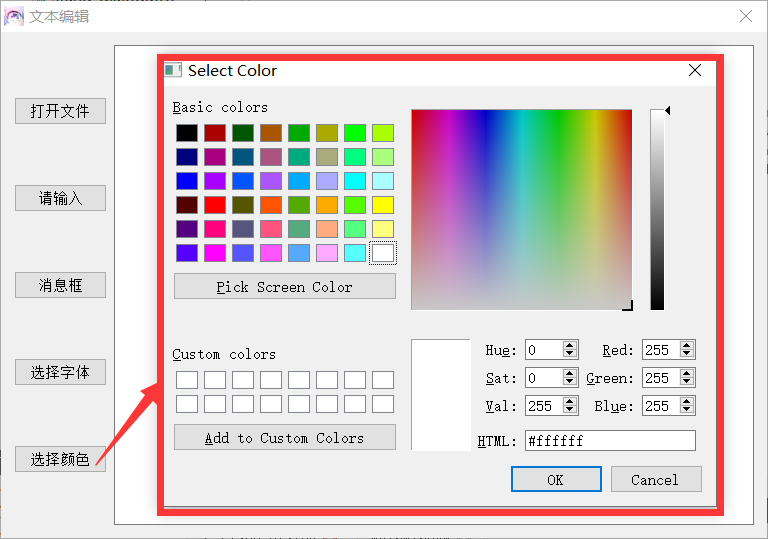Image resolution: width=768 pixels, height=539 pixels.
Task: Click Pick Screen Color button
Action: pyautogui.click(x=285, y=286)
